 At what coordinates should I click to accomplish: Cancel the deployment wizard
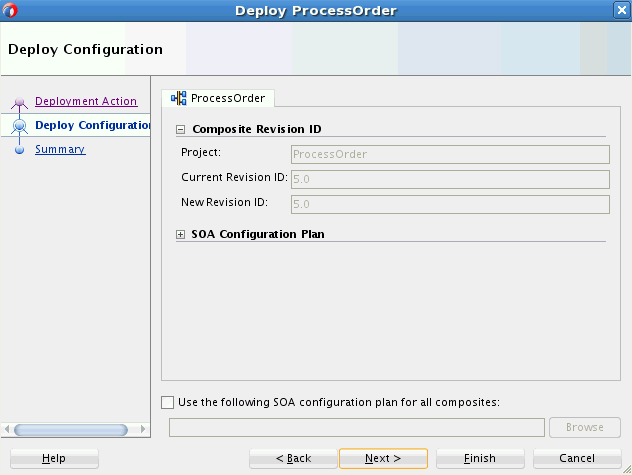point(577,458)
